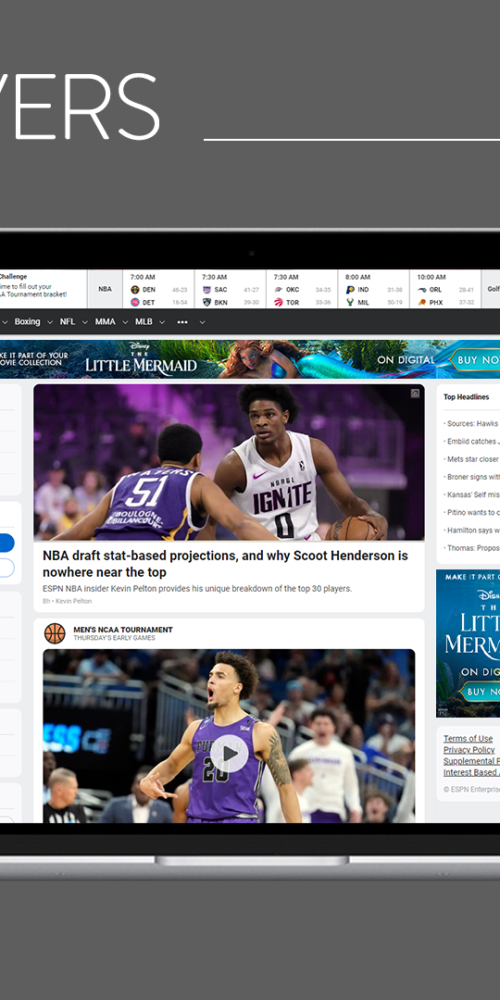This screenshot has height=1000, width=500.
Task: Click the Phoenix Suns logo in scoreboard
Action: point(422,302)
